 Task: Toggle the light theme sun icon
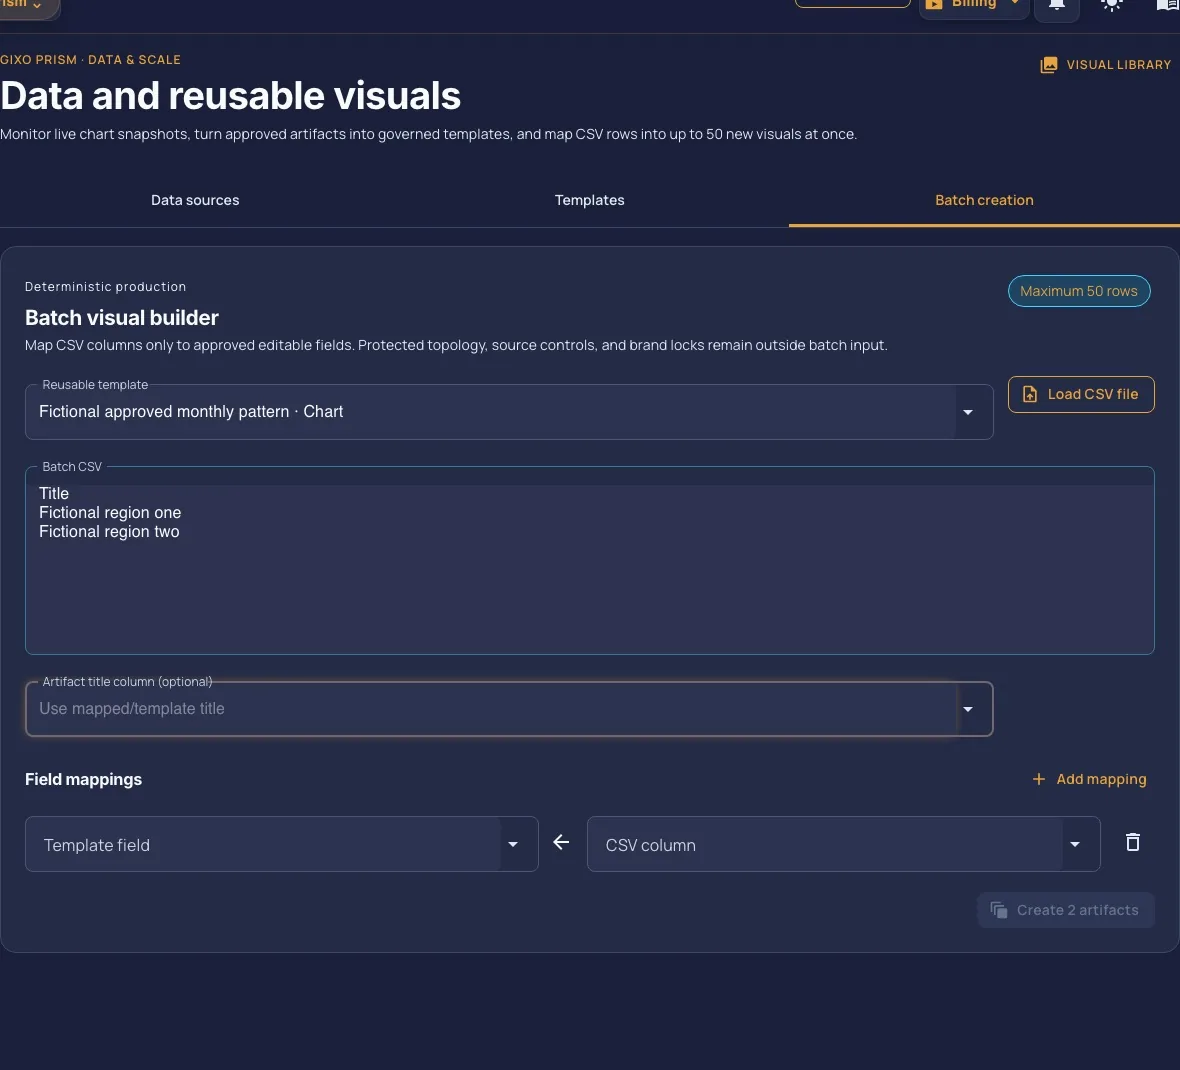point(1112,5)
